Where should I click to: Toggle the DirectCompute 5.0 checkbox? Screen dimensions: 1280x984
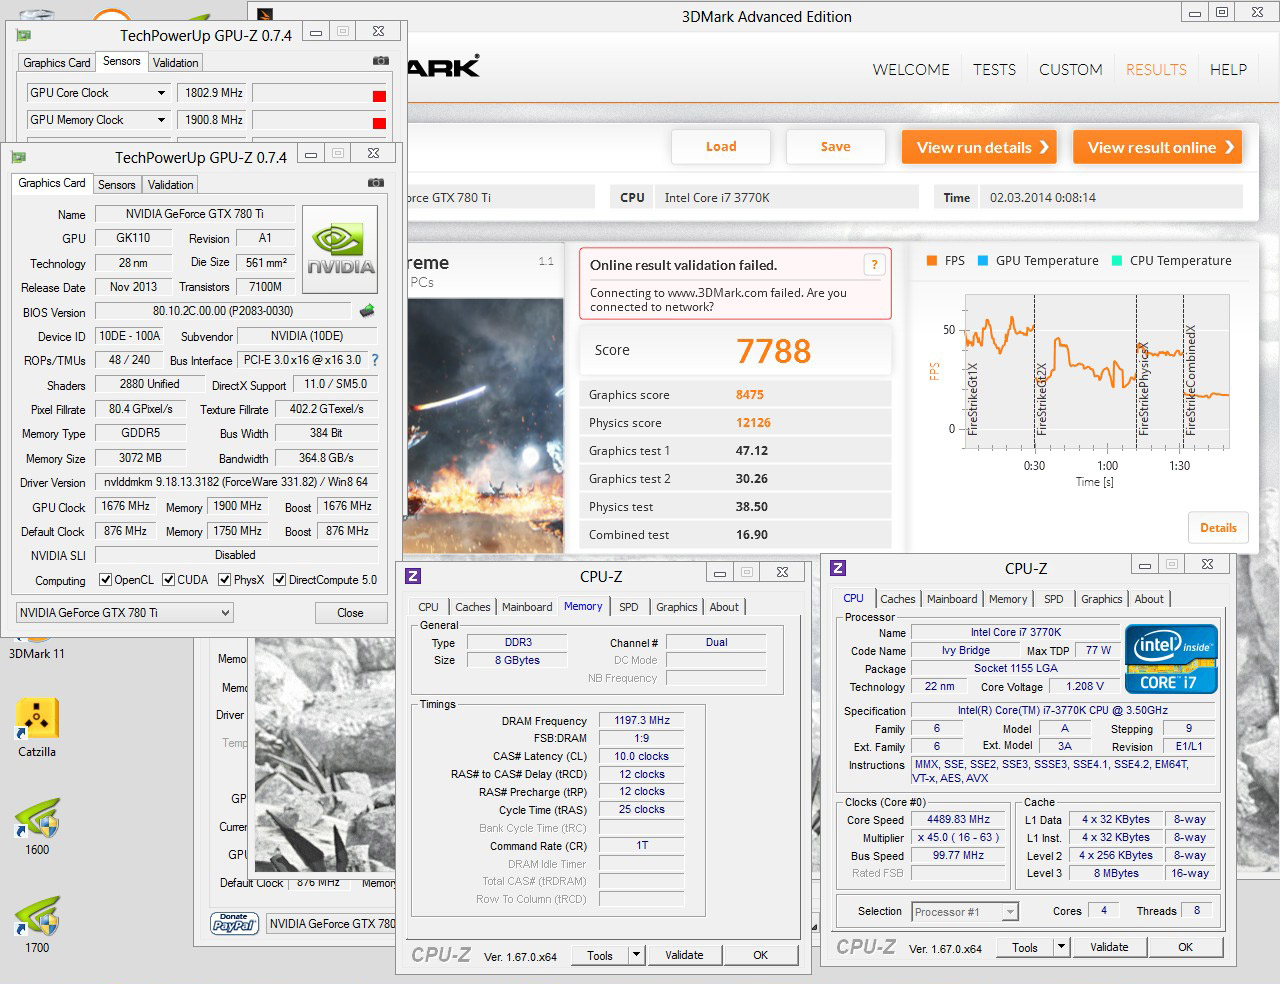[280, 580]
